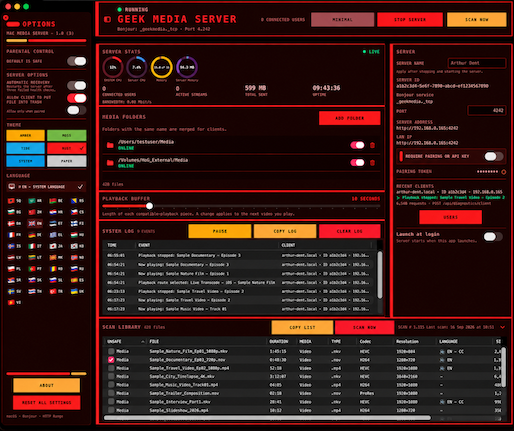
Task: Toggle Allow Client To Put File Into Trash
Action: [77, 98]
